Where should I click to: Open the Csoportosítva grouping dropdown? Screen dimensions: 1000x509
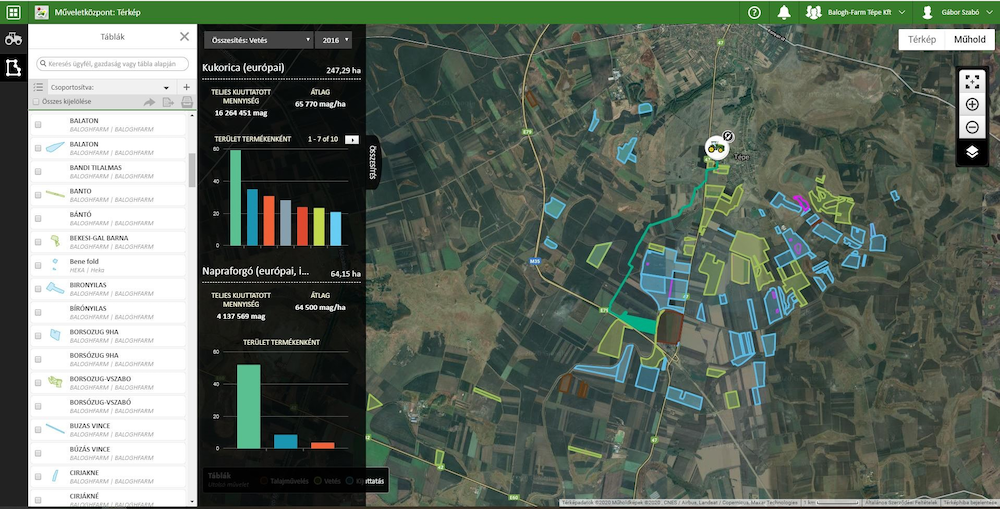[x=110, y=87]
